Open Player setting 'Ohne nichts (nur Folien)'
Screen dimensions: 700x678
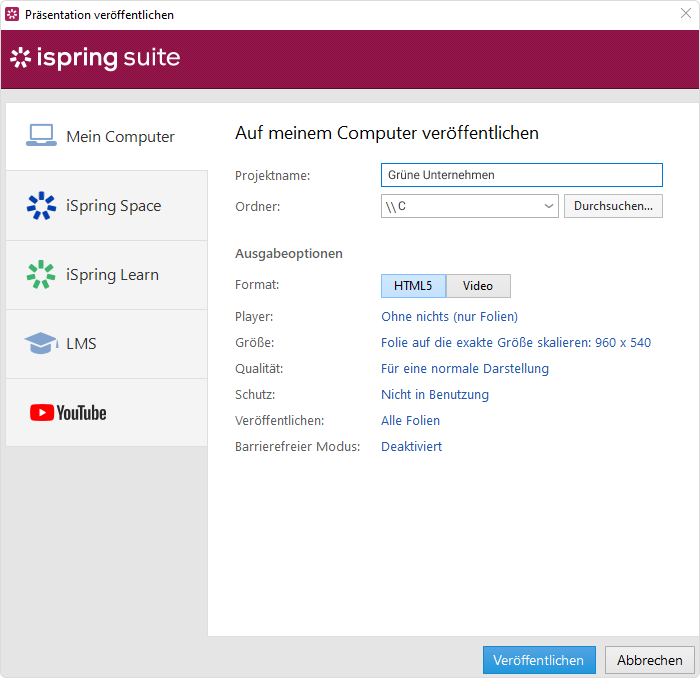pos(449,316)
